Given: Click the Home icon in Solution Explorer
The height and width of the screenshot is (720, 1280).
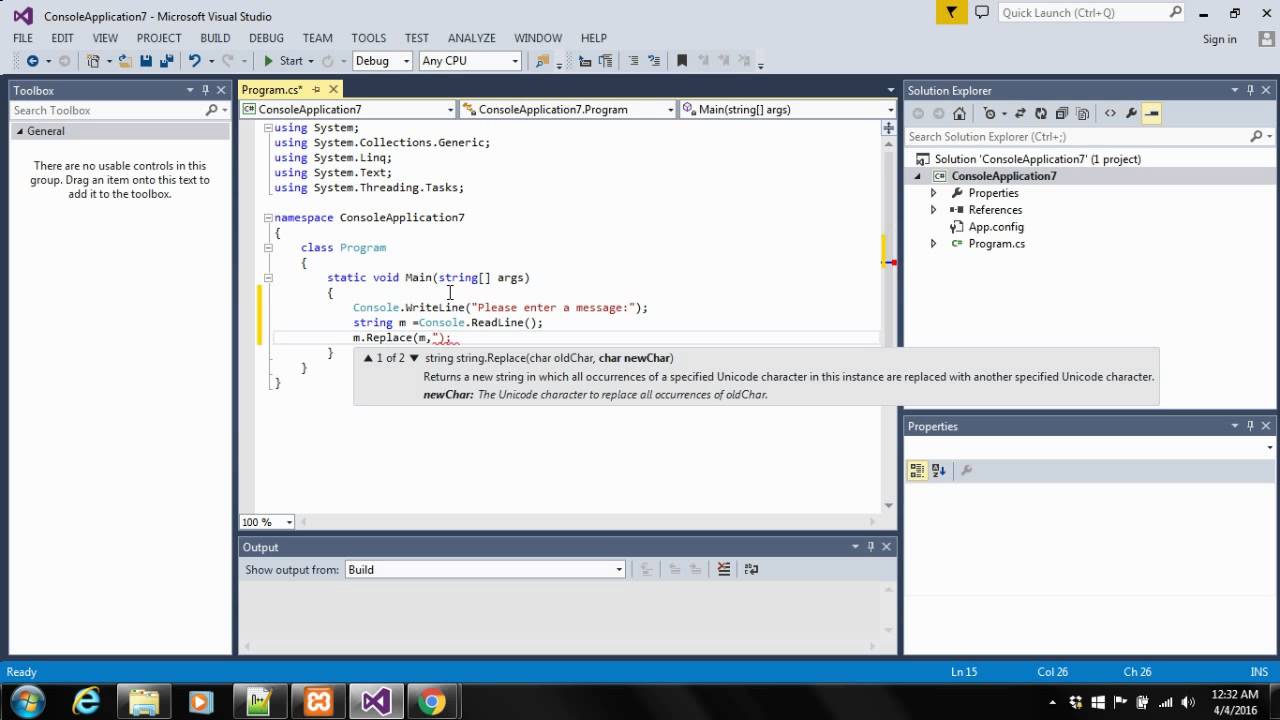Looking at the screenshot, I should click(x=959, y=113).
